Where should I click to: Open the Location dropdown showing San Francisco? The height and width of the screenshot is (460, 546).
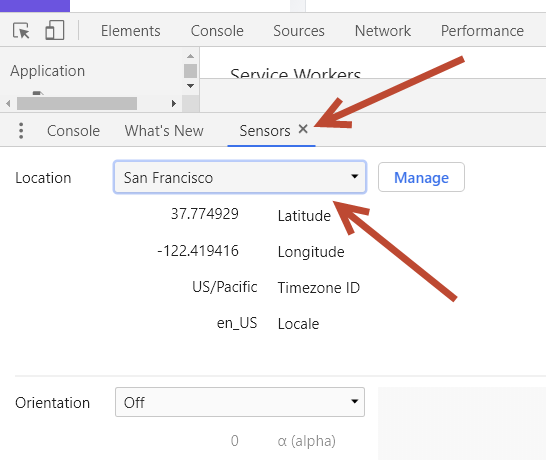[240, 177]
